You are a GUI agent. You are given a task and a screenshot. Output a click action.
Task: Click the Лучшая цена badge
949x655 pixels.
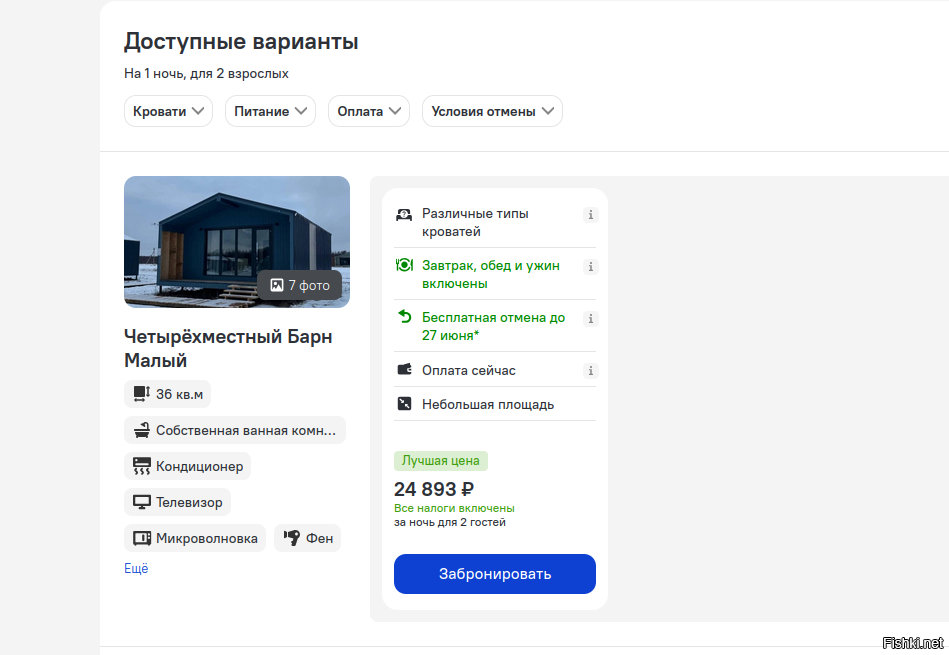tap(441, 461)
